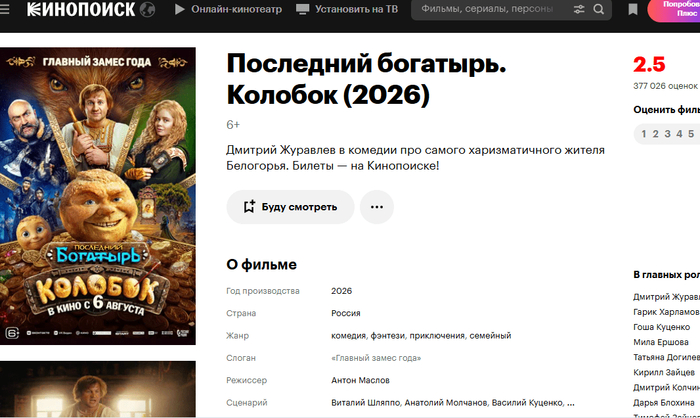Click the play icon before Онлайн-кинотеатр
This screenshot has height=418, width=700.
(x=179, y=9)
